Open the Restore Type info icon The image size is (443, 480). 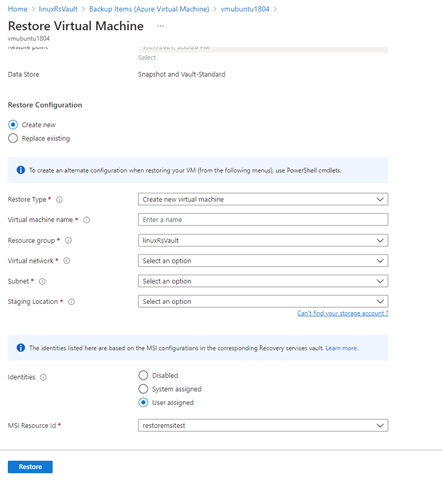(59, 200)
